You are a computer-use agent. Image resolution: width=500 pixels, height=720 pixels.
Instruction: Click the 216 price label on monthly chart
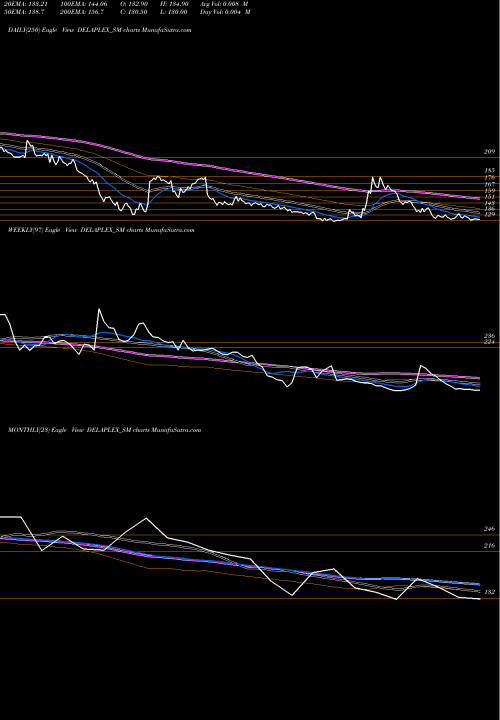tap(489, 546)
